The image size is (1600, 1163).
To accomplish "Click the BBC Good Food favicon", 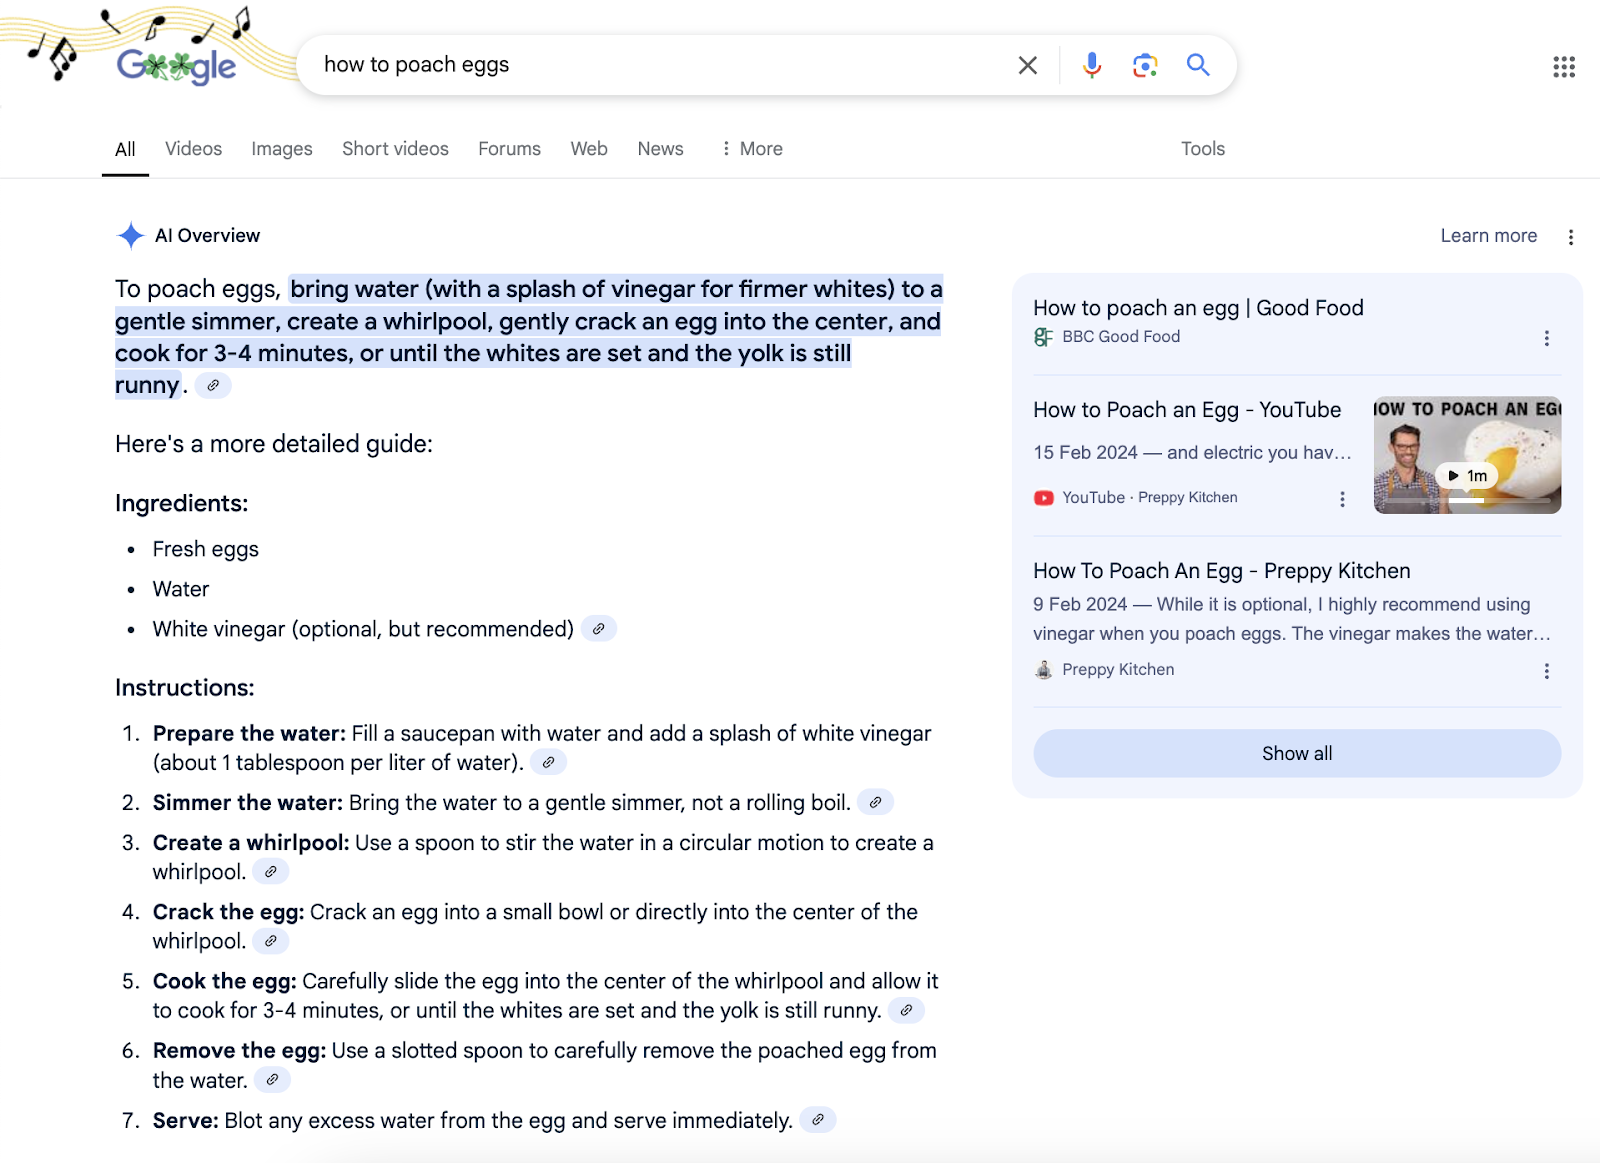I will pyautogui.click(x=1043, y=337).
